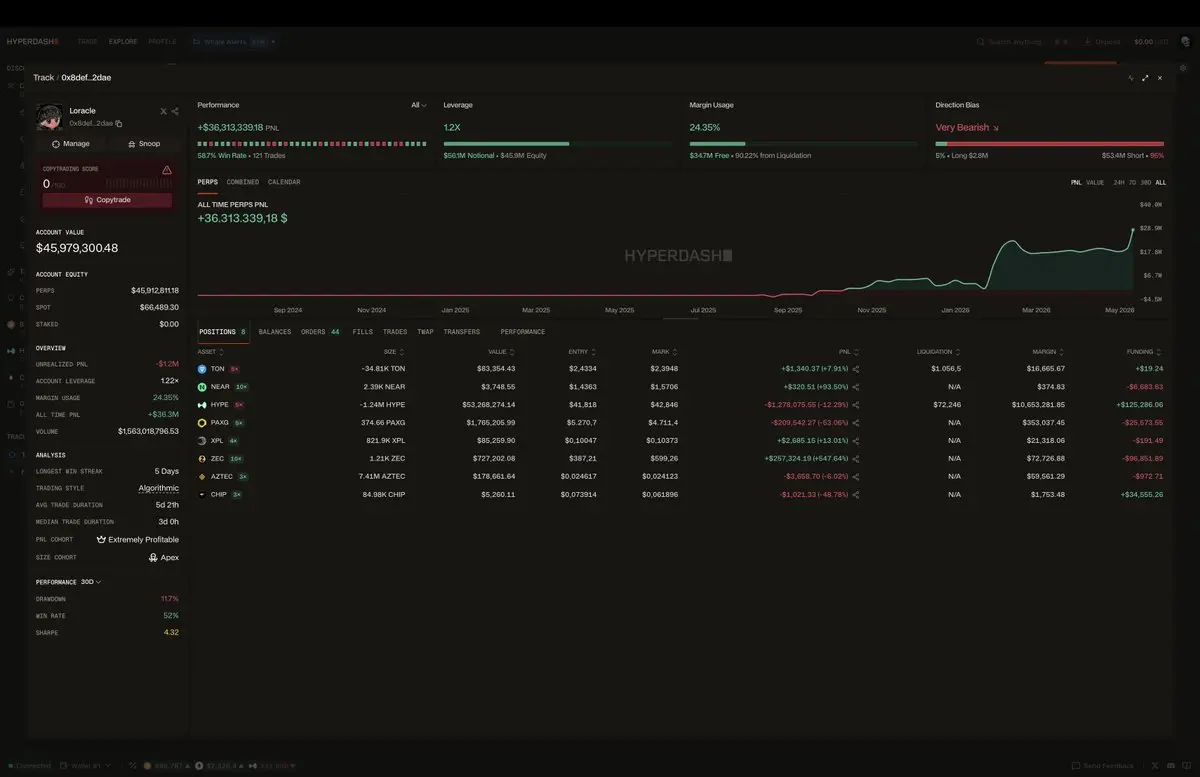Open the TRADES tab
This screenshot has width=1200, height=777.
click(x=395, y=332)
